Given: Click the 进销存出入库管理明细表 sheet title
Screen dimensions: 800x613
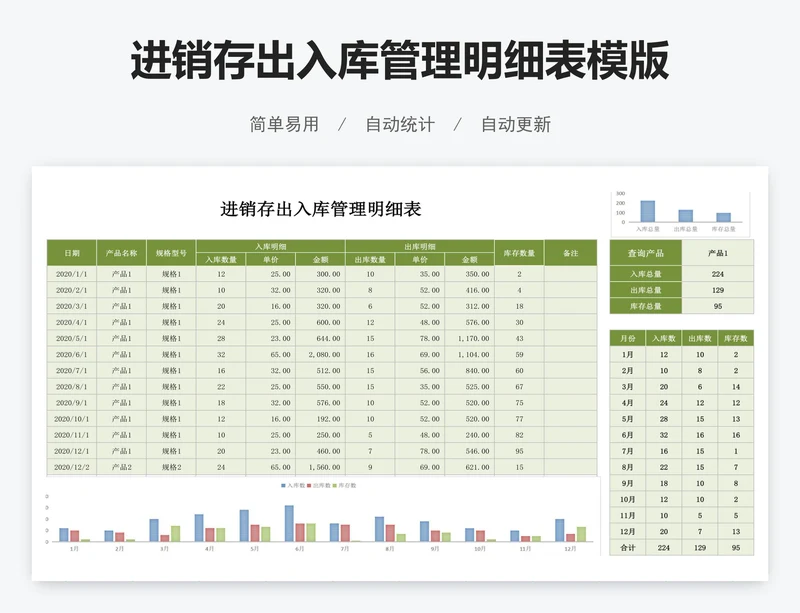Looking at the screenshot, I should pyautogui.click(x=320, y=209).
